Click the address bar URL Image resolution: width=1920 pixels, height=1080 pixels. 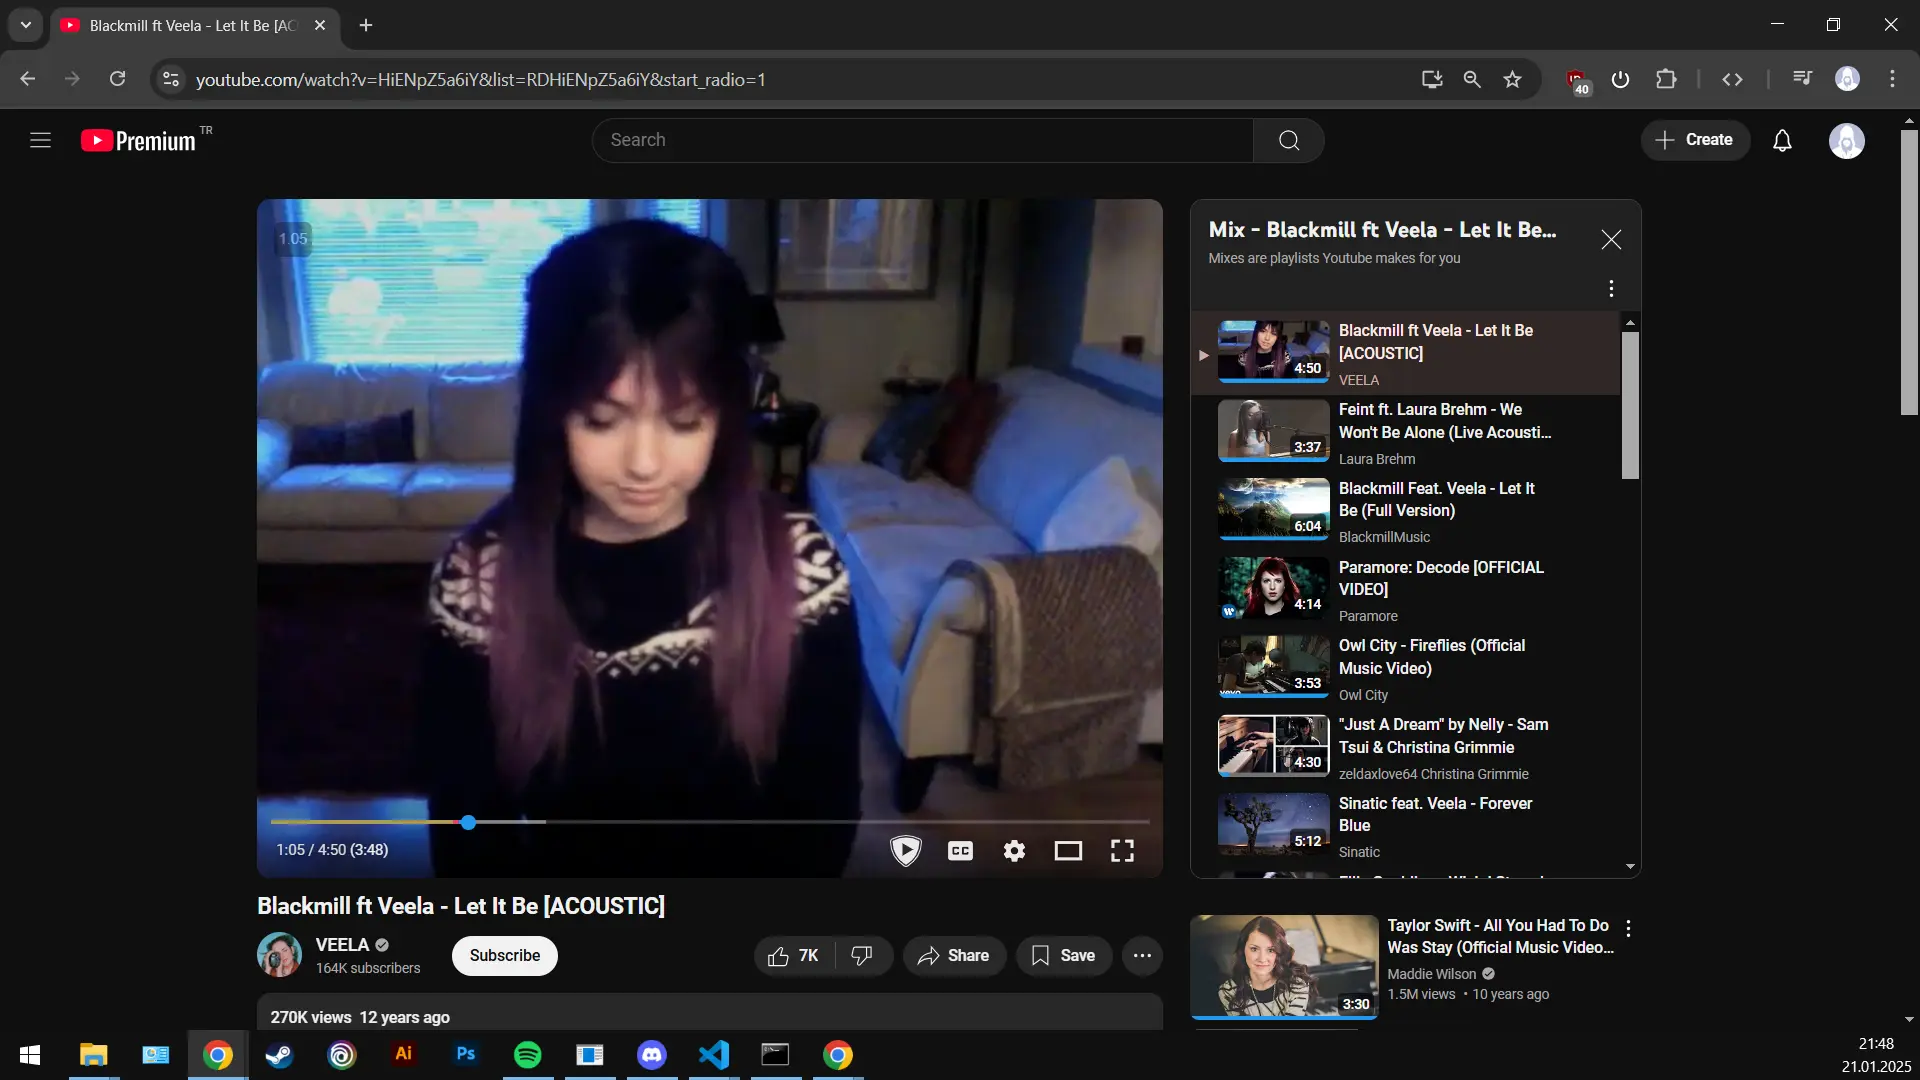coord(481,80)
